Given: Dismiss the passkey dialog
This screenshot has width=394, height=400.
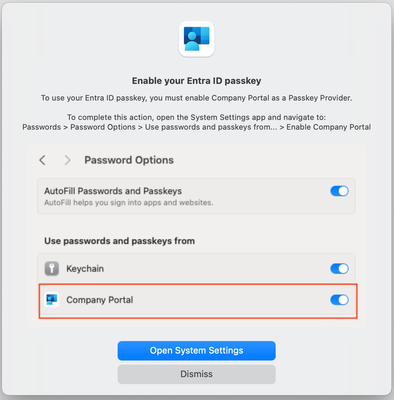Looking at the screenshot, I should click(x=196, y=374).
